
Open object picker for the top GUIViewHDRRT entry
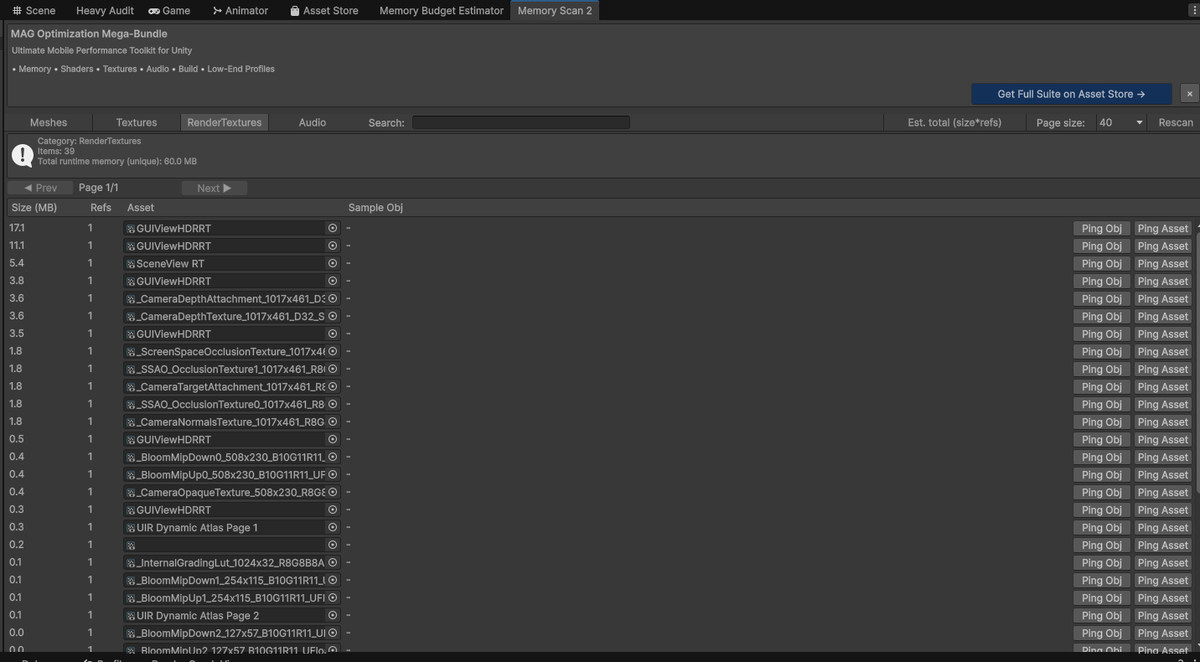332,228
